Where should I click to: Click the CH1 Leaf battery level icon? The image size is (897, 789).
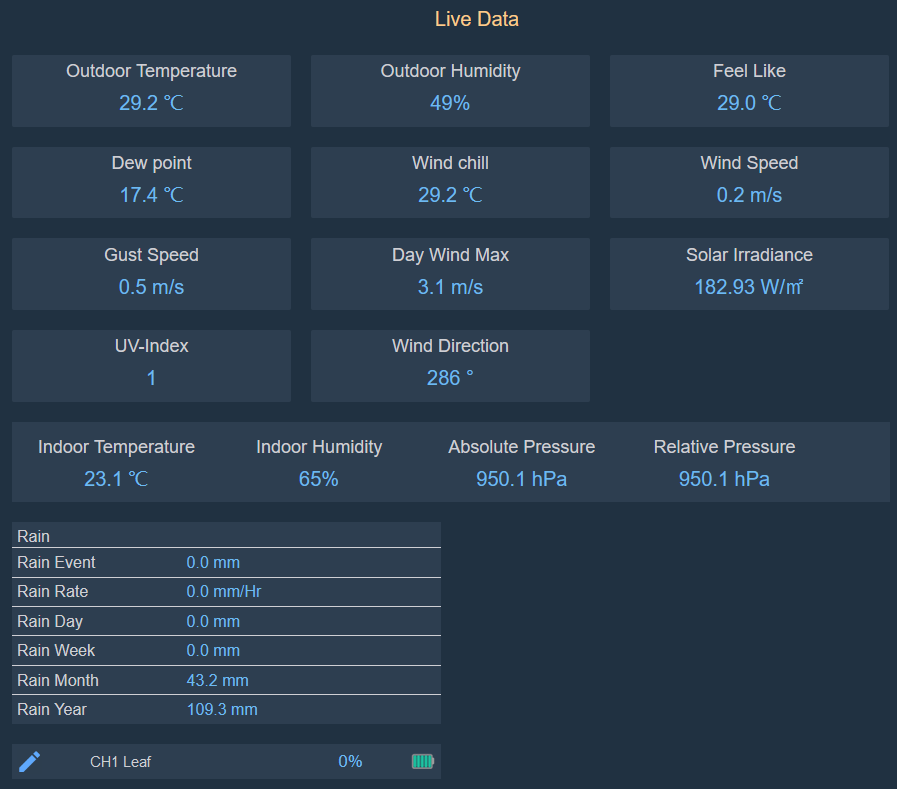(423, 761)
